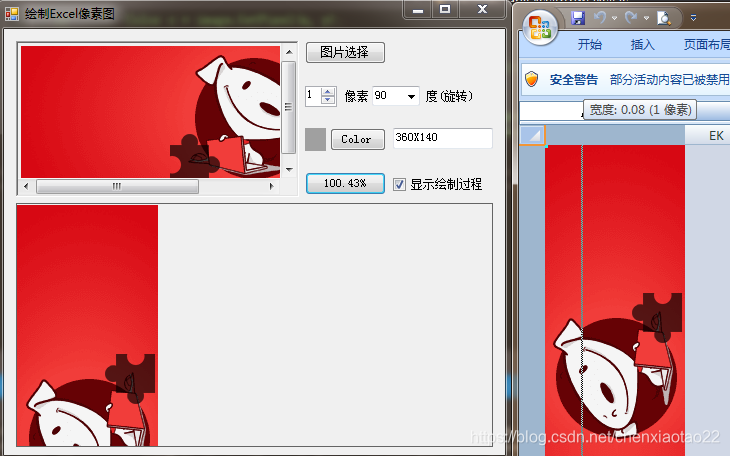Click the pixel size number field
The image size is (730, 456).
[x=313, y=96]
